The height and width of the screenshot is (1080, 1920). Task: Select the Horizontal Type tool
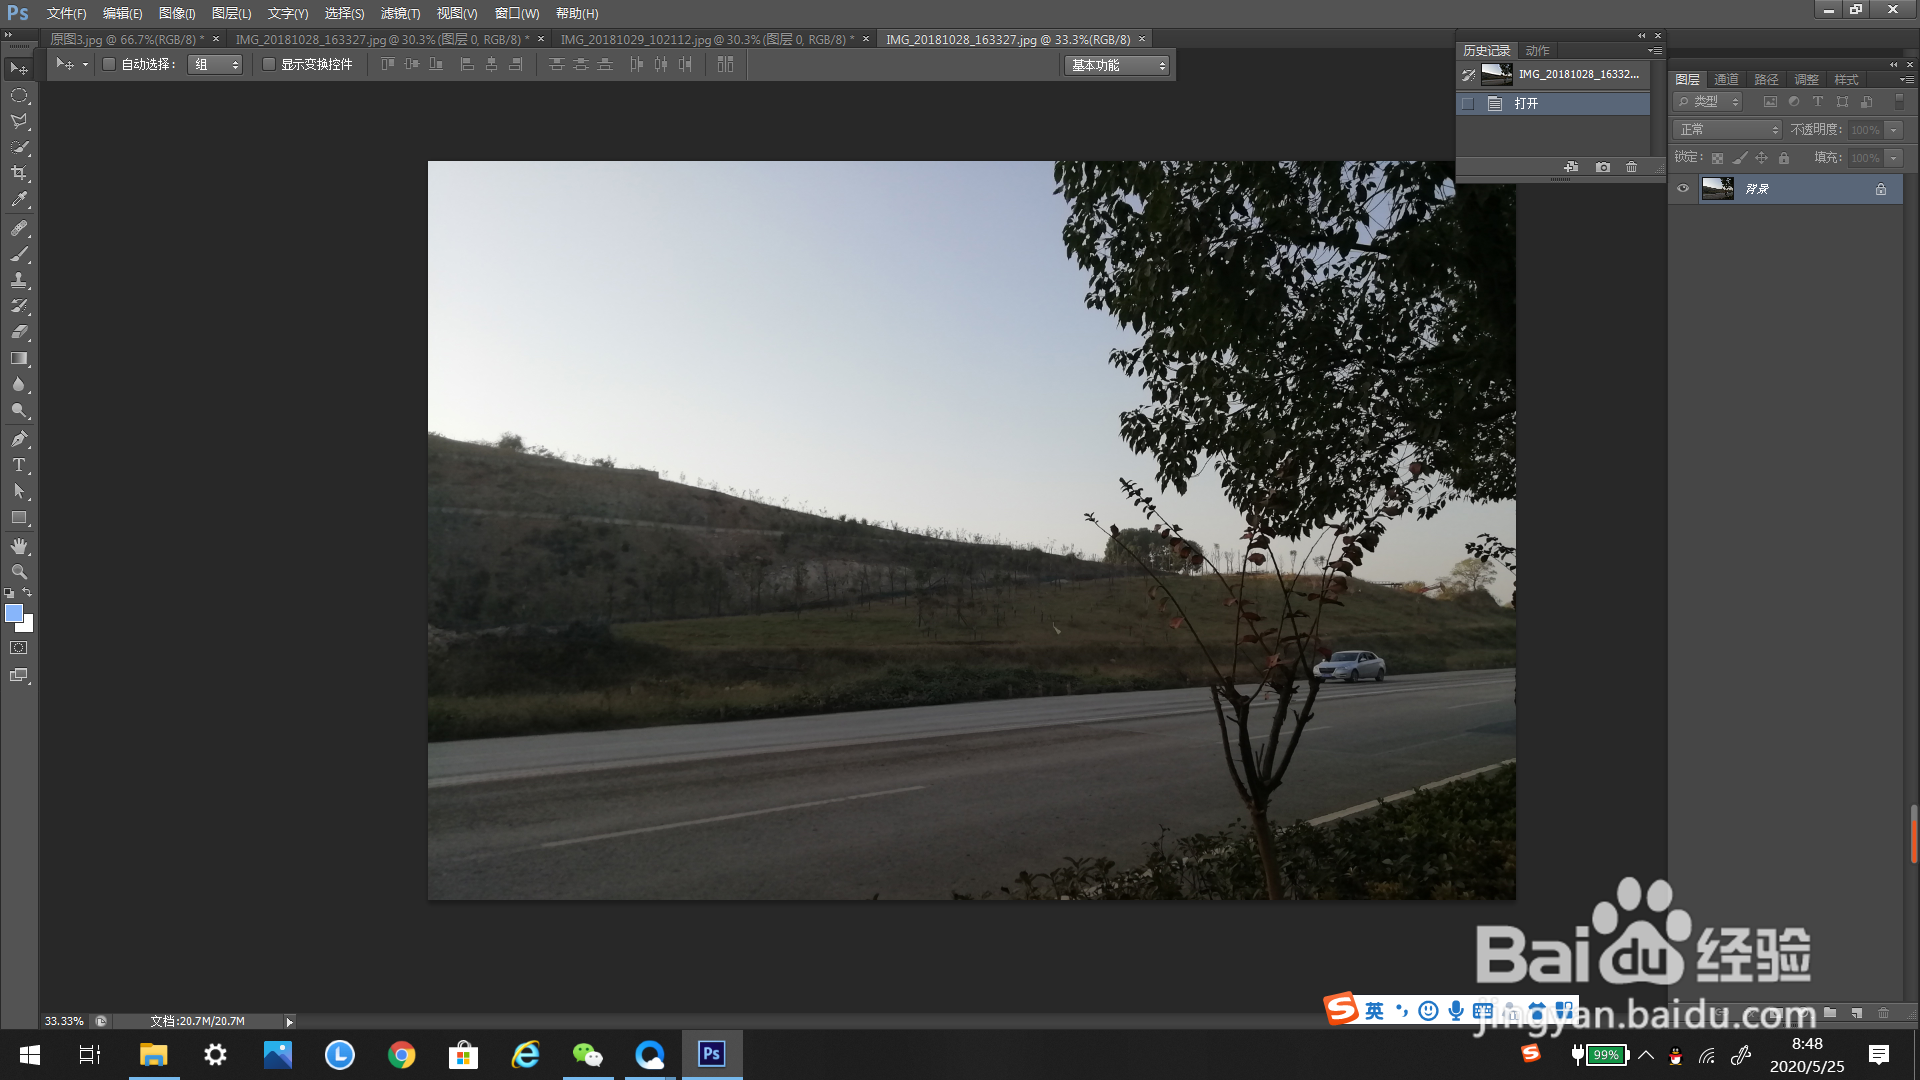19,465
